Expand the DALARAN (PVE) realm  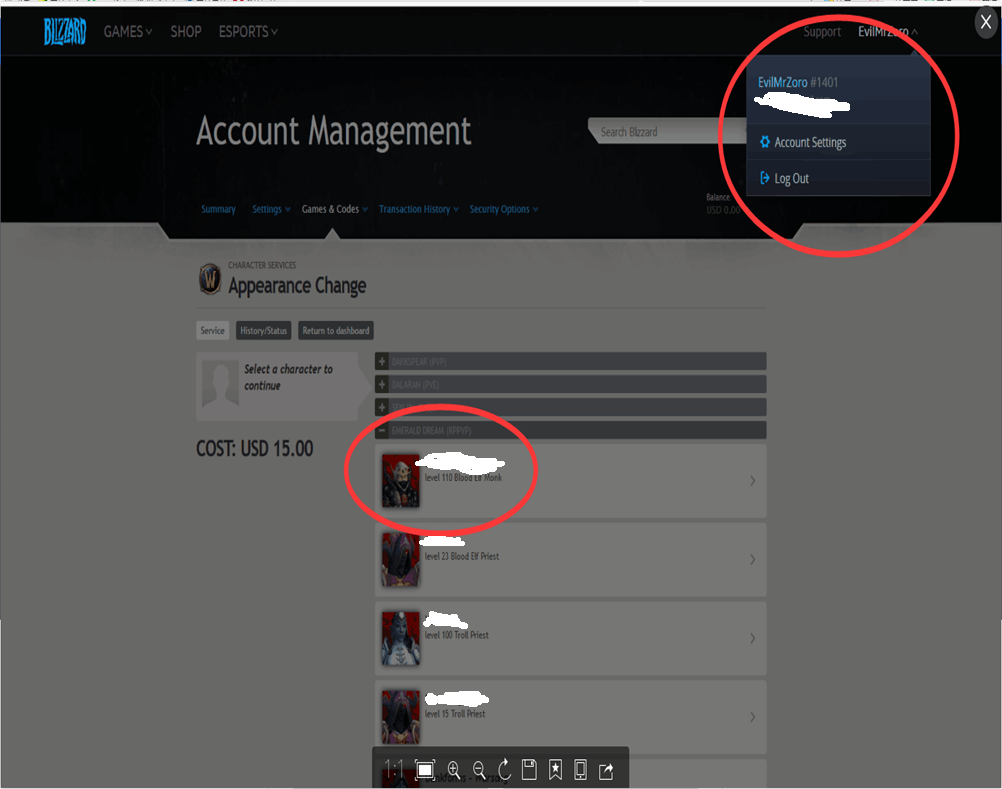click(x=571, y=385)
